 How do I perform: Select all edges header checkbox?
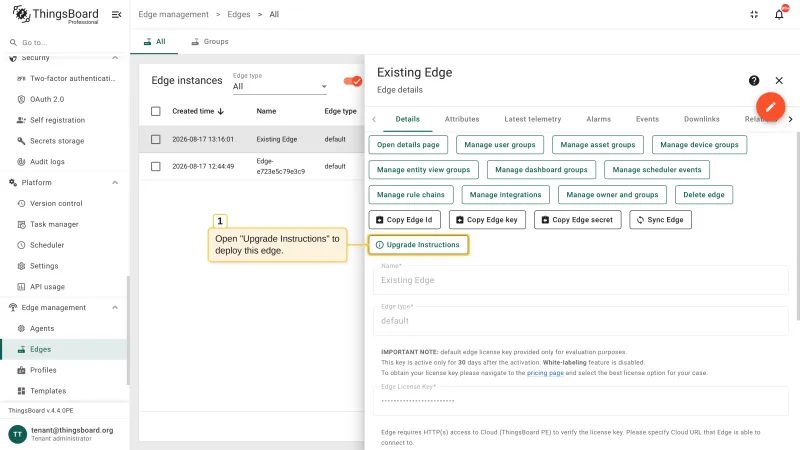click(156, 111)
